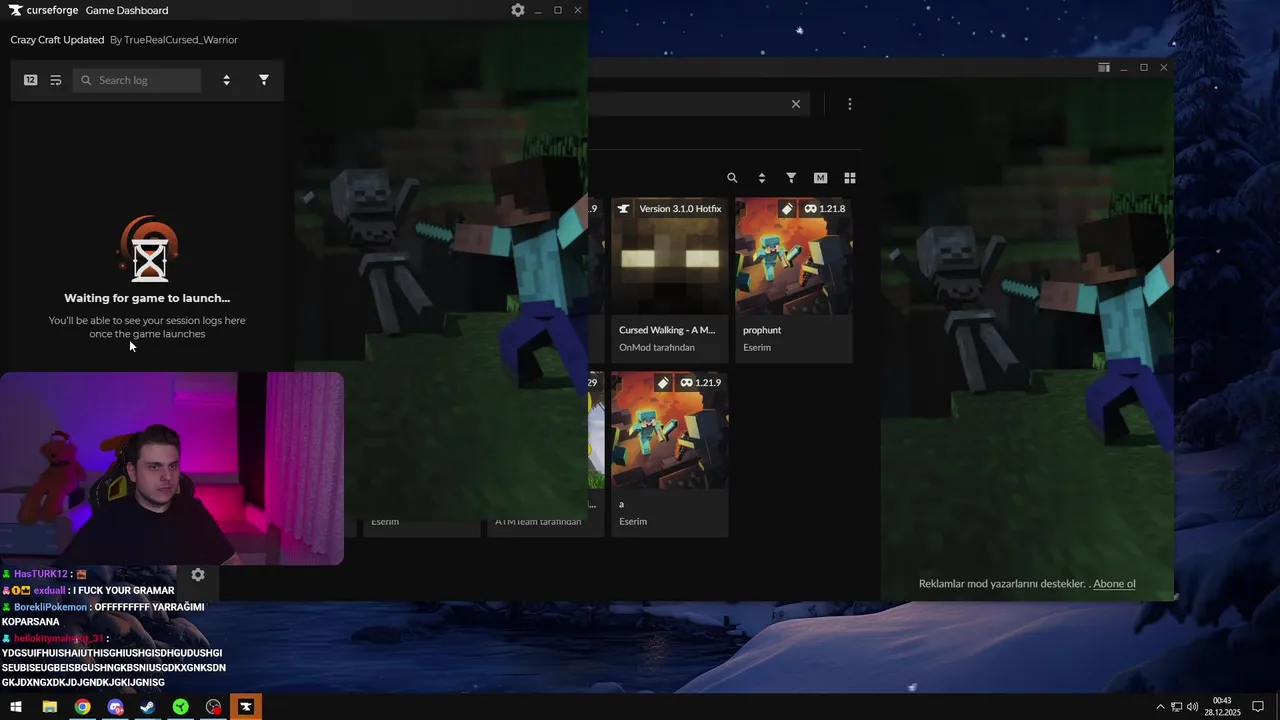Open CurseForge from taskbar
The image size is (1280, 720).
pos(246,707)
